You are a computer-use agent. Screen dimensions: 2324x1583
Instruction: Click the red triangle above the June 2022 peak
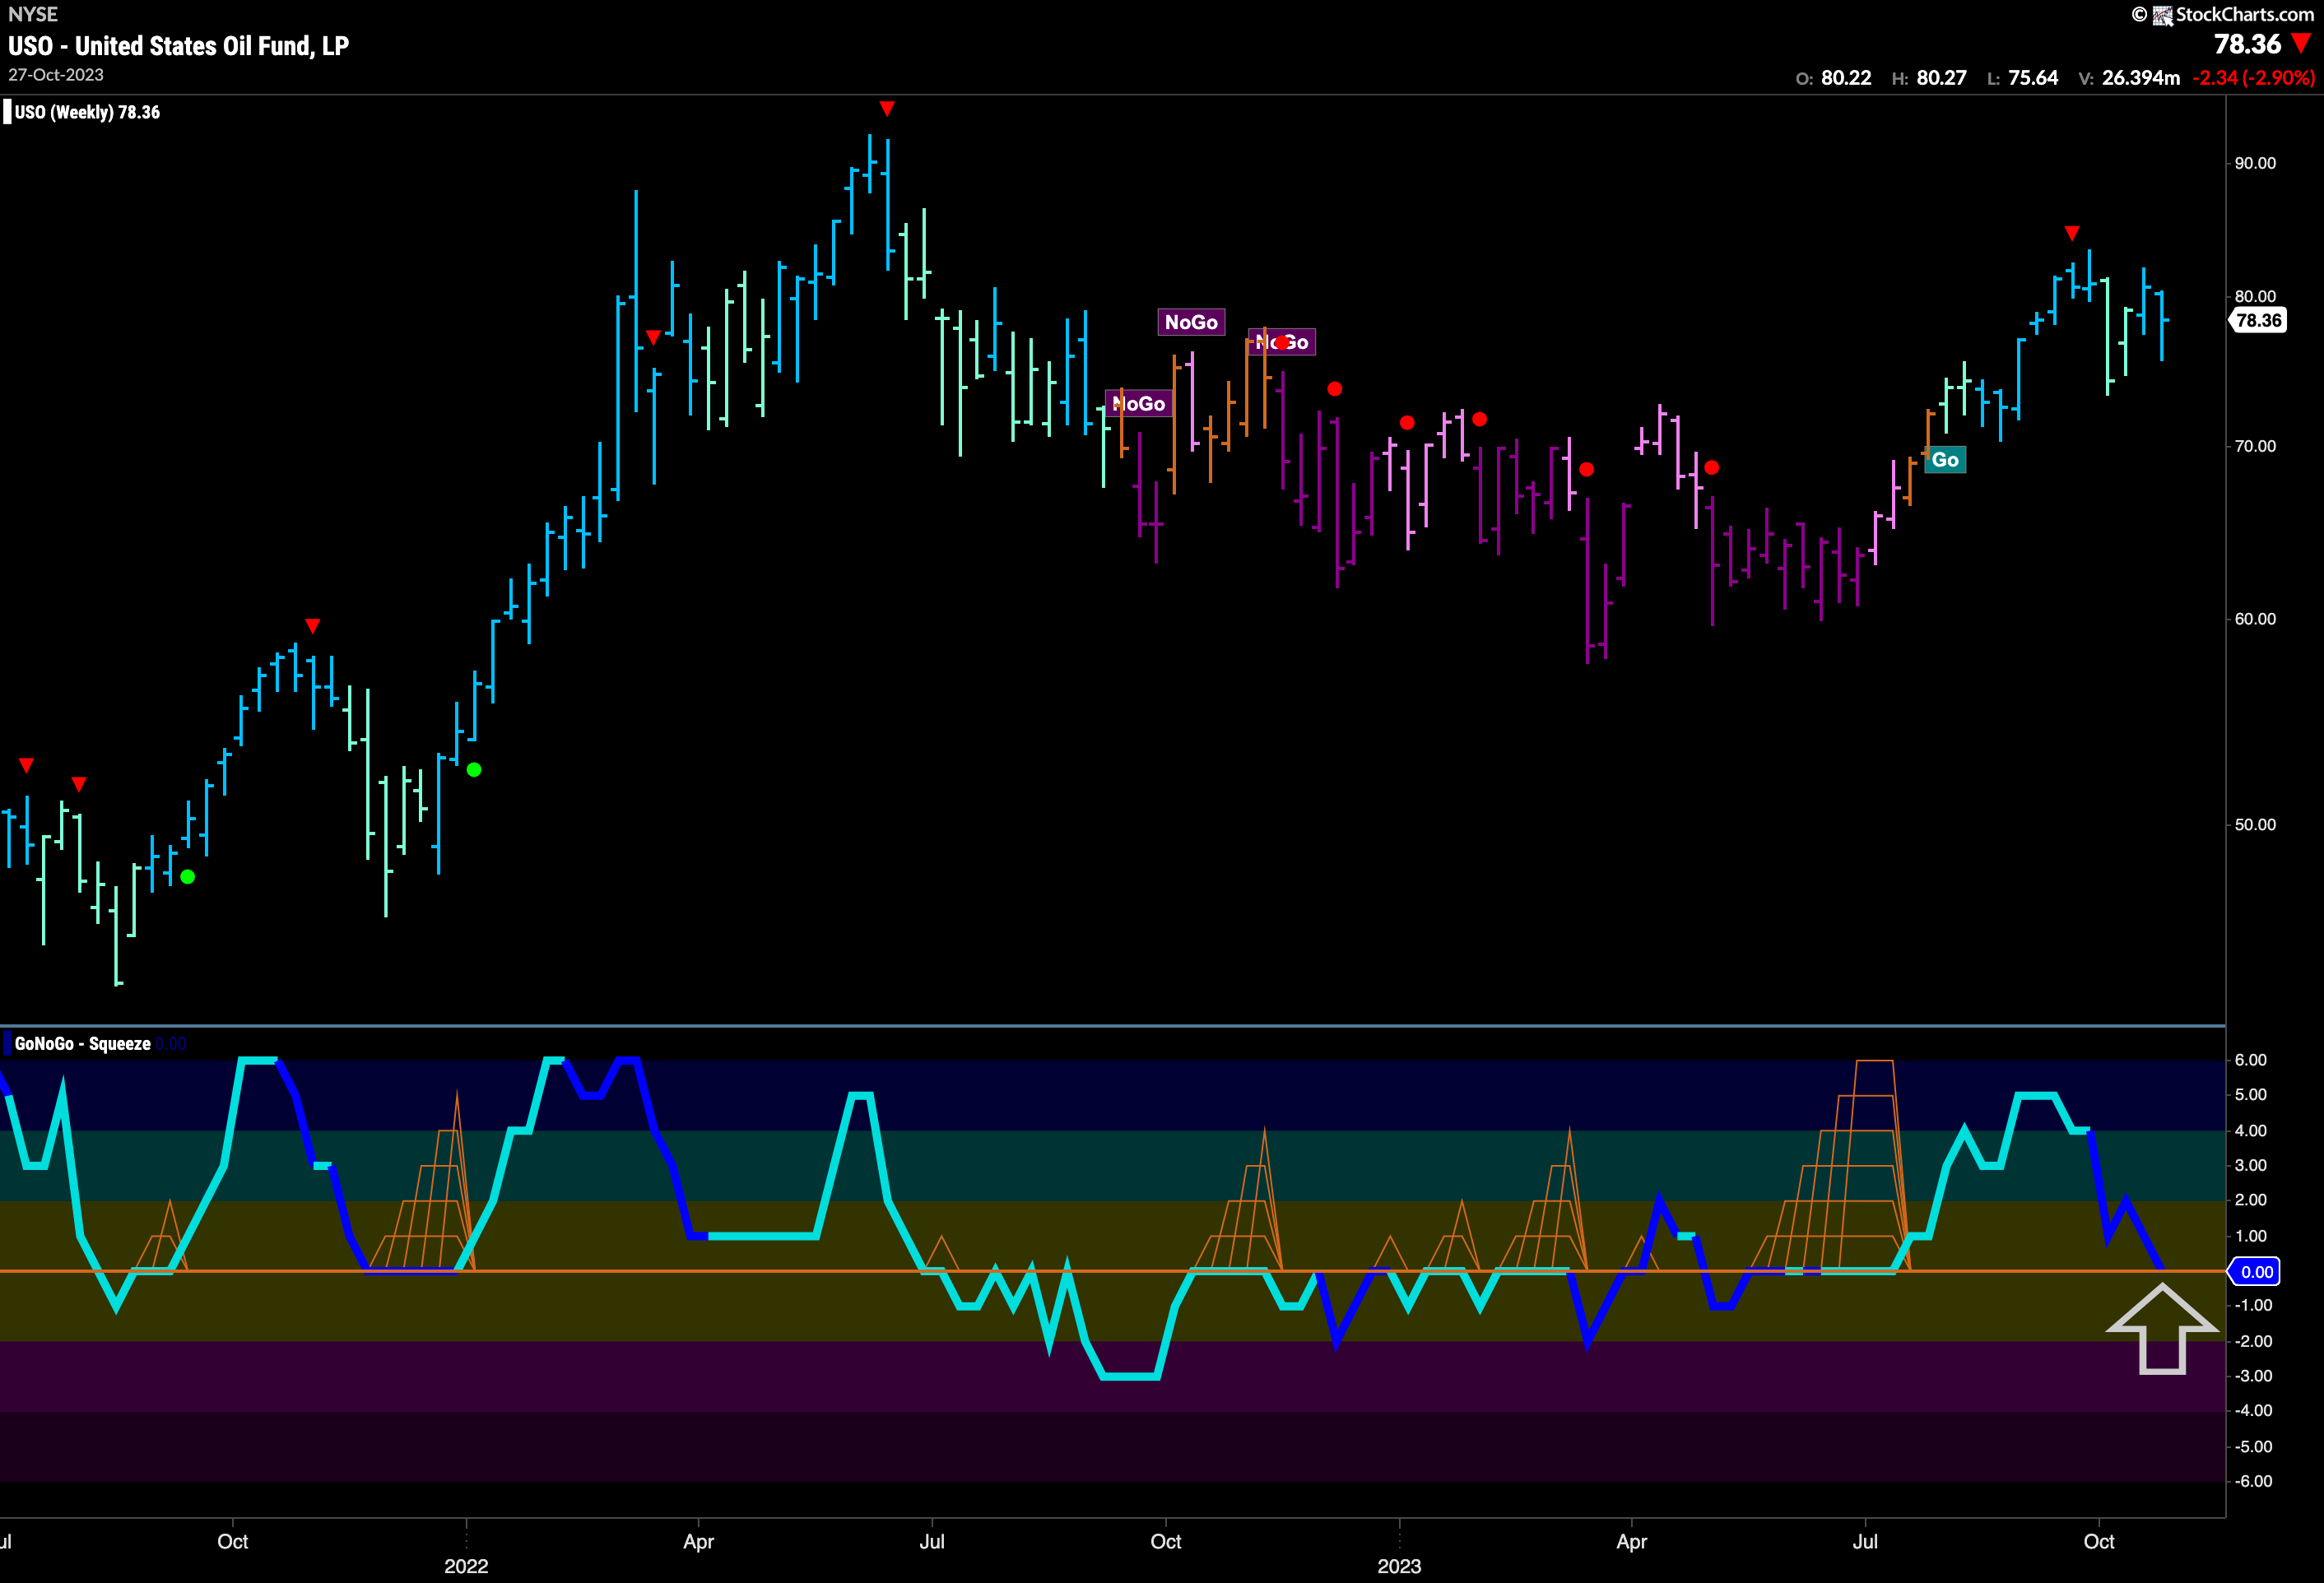click(x=887, y=108)
